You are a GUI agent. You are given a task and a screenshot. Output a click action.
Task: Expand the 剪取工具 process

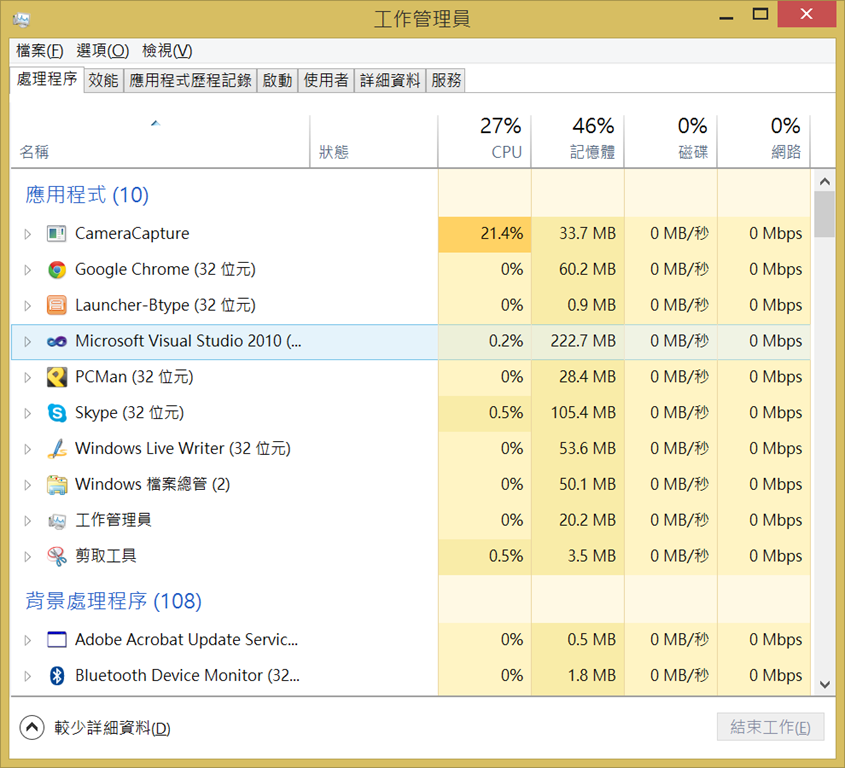pyautogui.click(x=27, y=556)
